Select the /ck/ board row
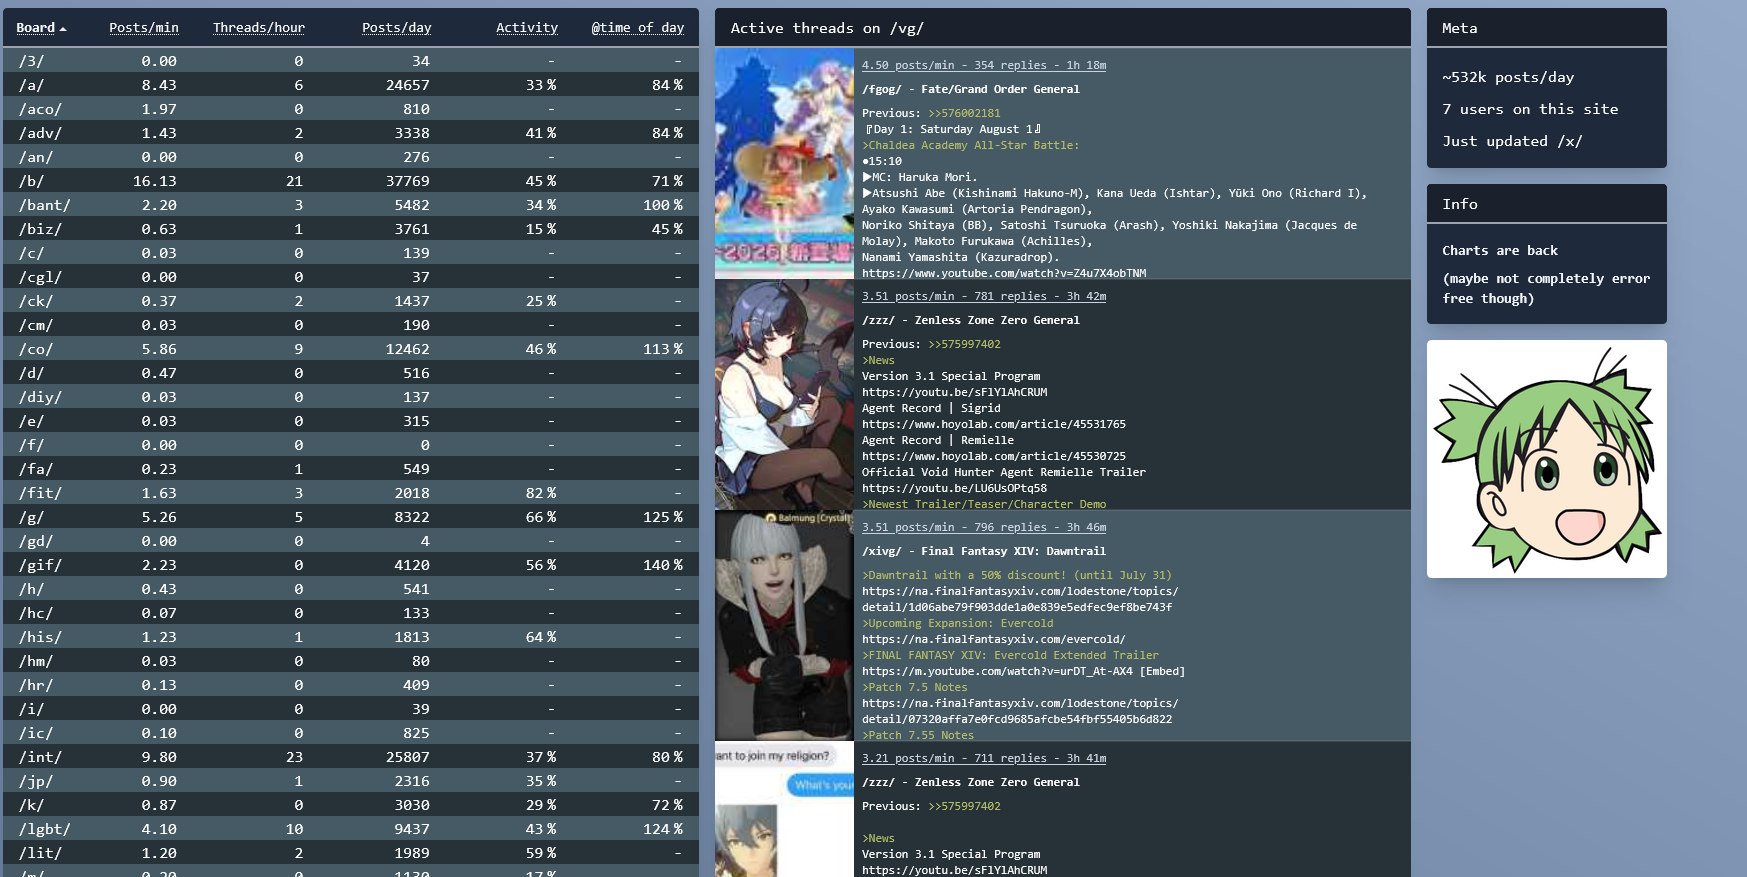The width and height of the screenshot is (1747, 877). click(351, 301)
